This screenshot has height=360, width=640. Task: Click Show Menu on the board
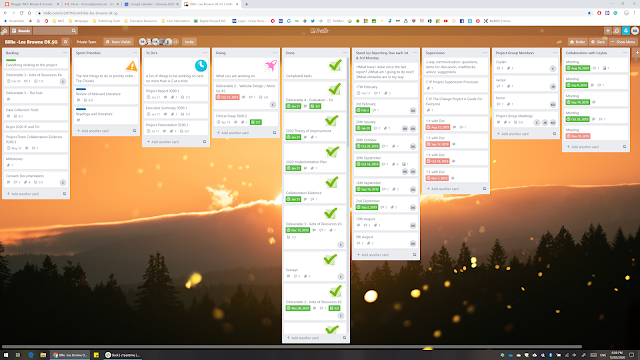pos(623,42)
